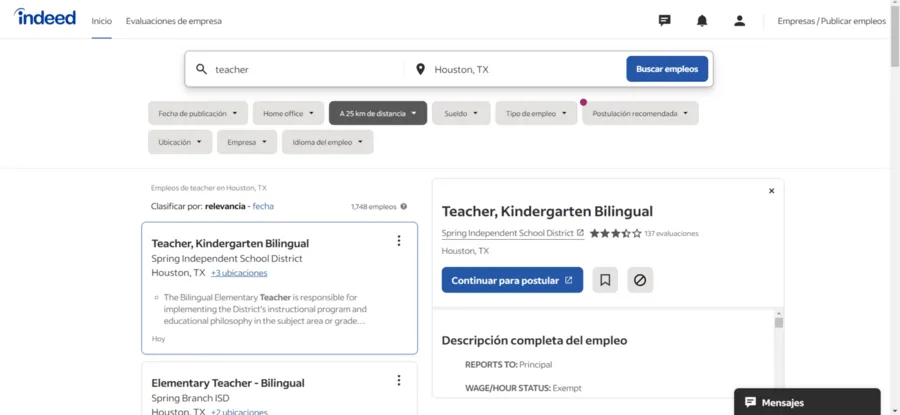Open the Ubicación filter dropdown
Screen dimensions: 900x415
(x=180, y=142)
